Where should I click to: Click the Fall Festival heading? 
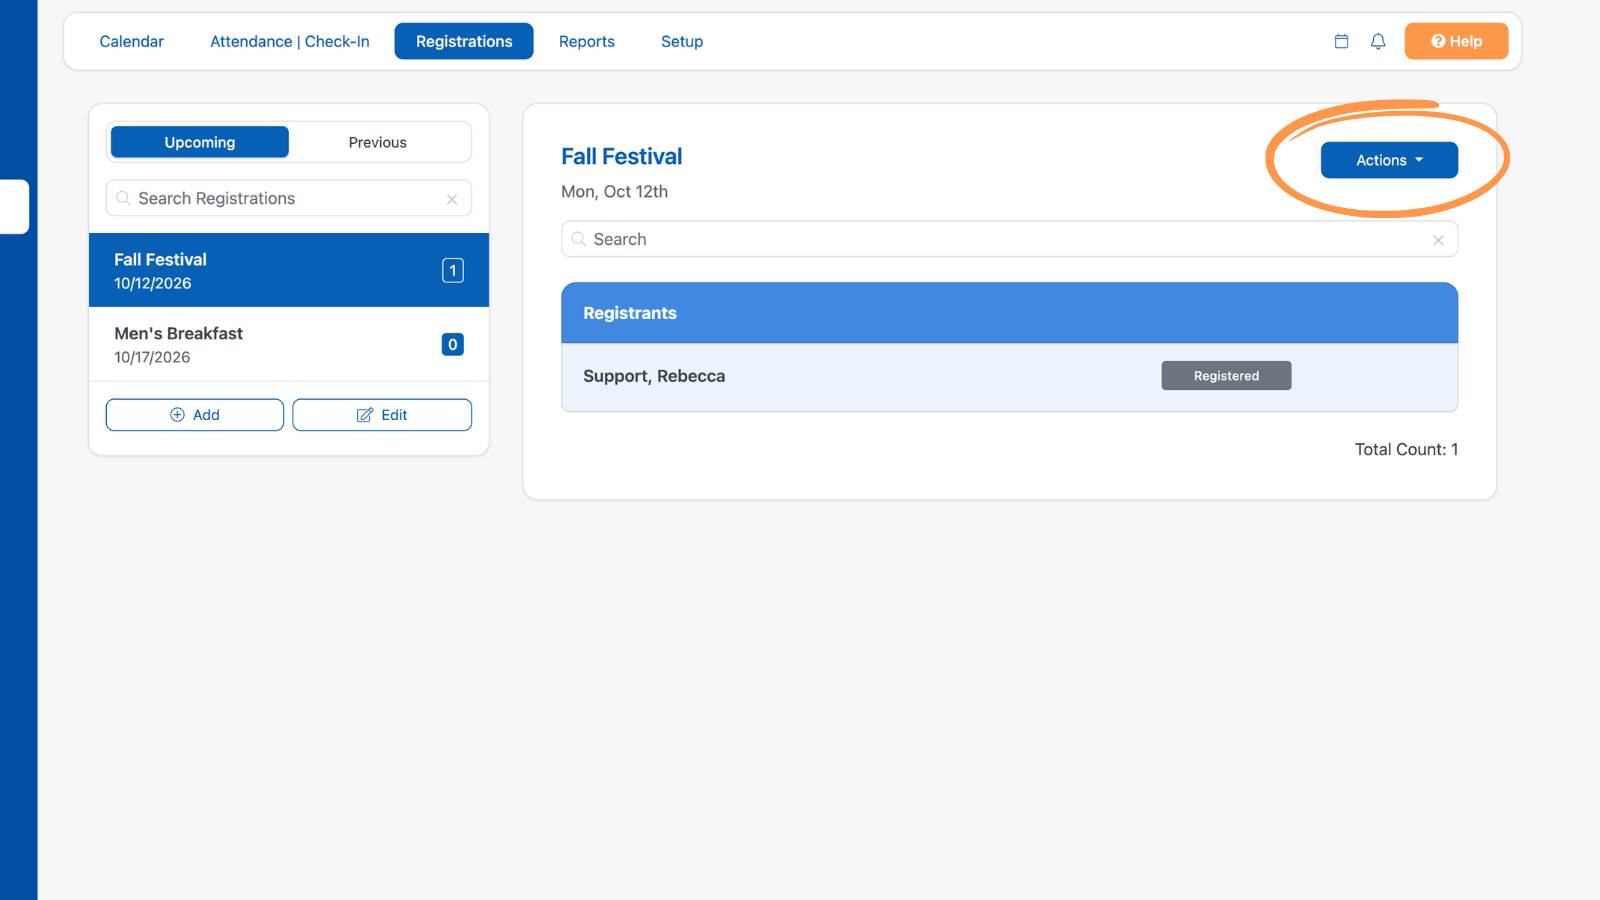(622, 156)
